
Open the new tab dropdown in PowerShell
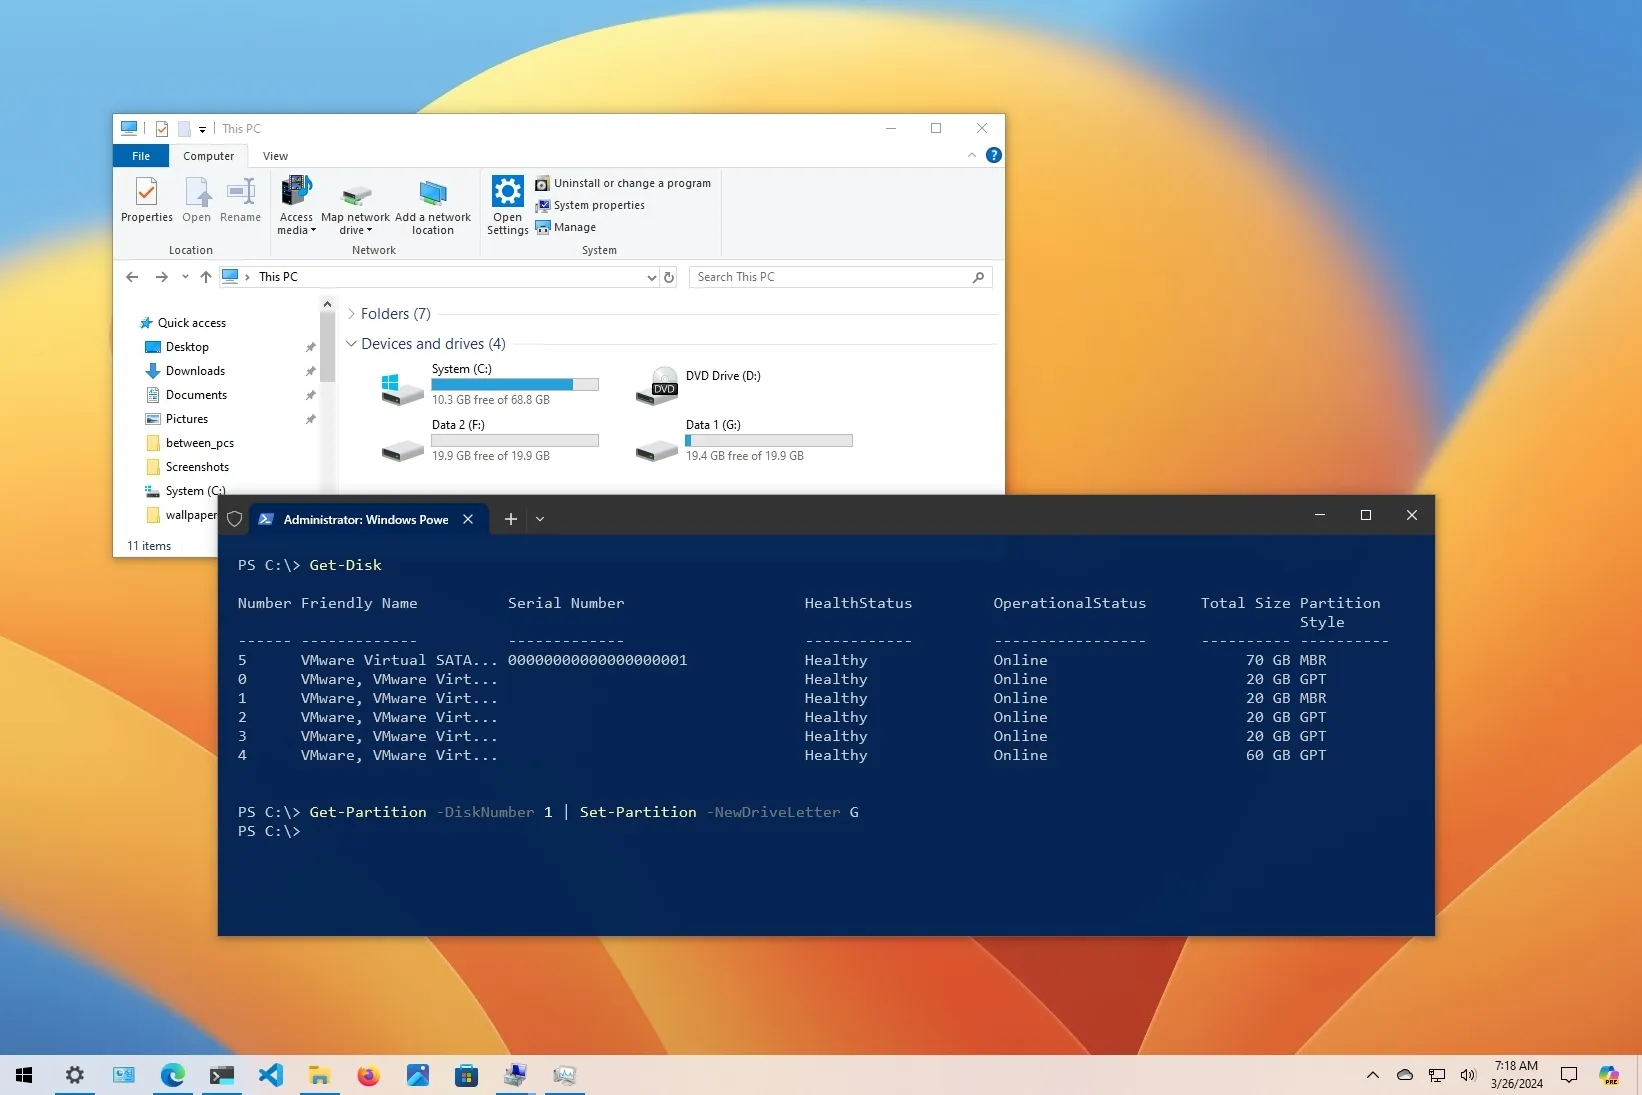point(540,519)
